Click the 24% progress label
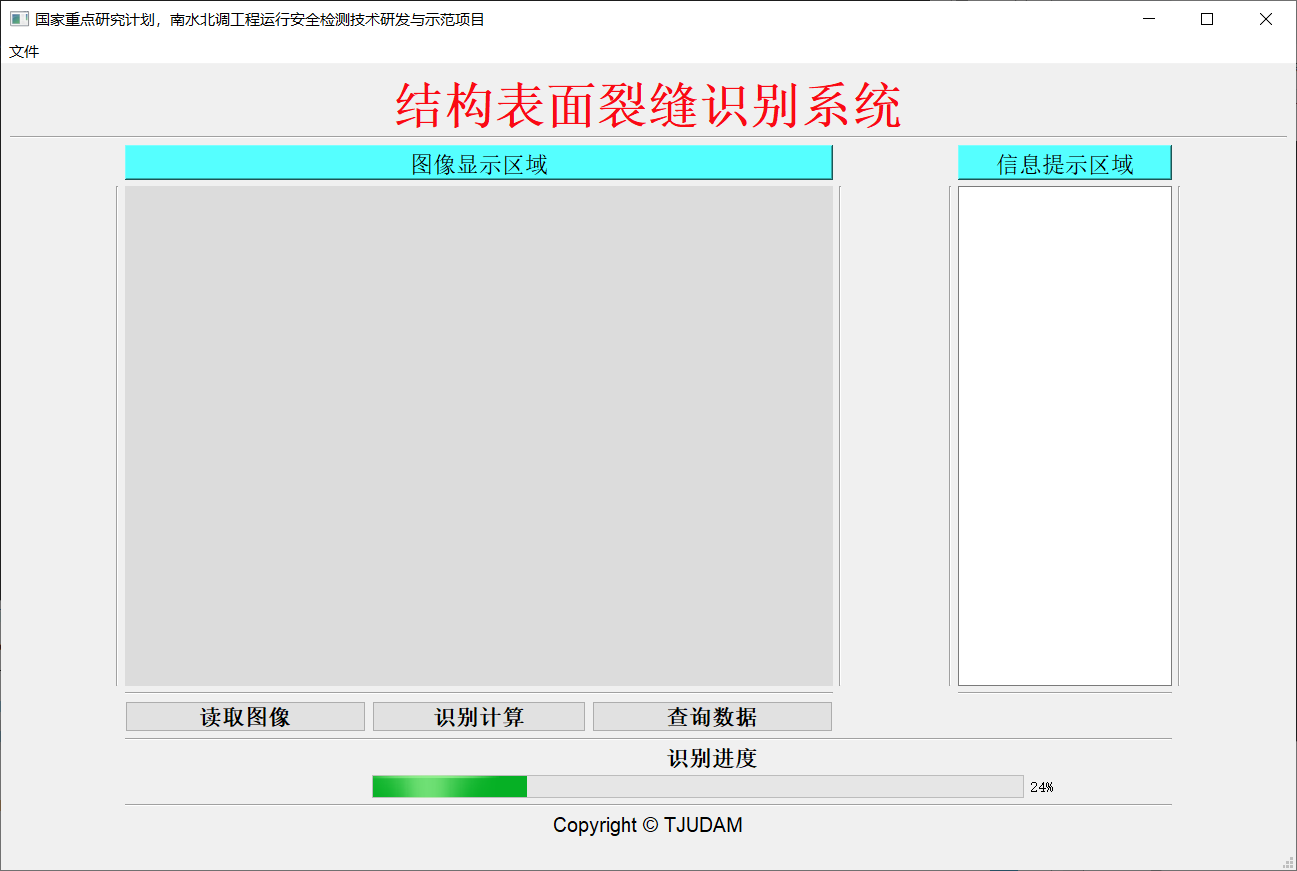The image size is (1297, 871). (1042, 786)
